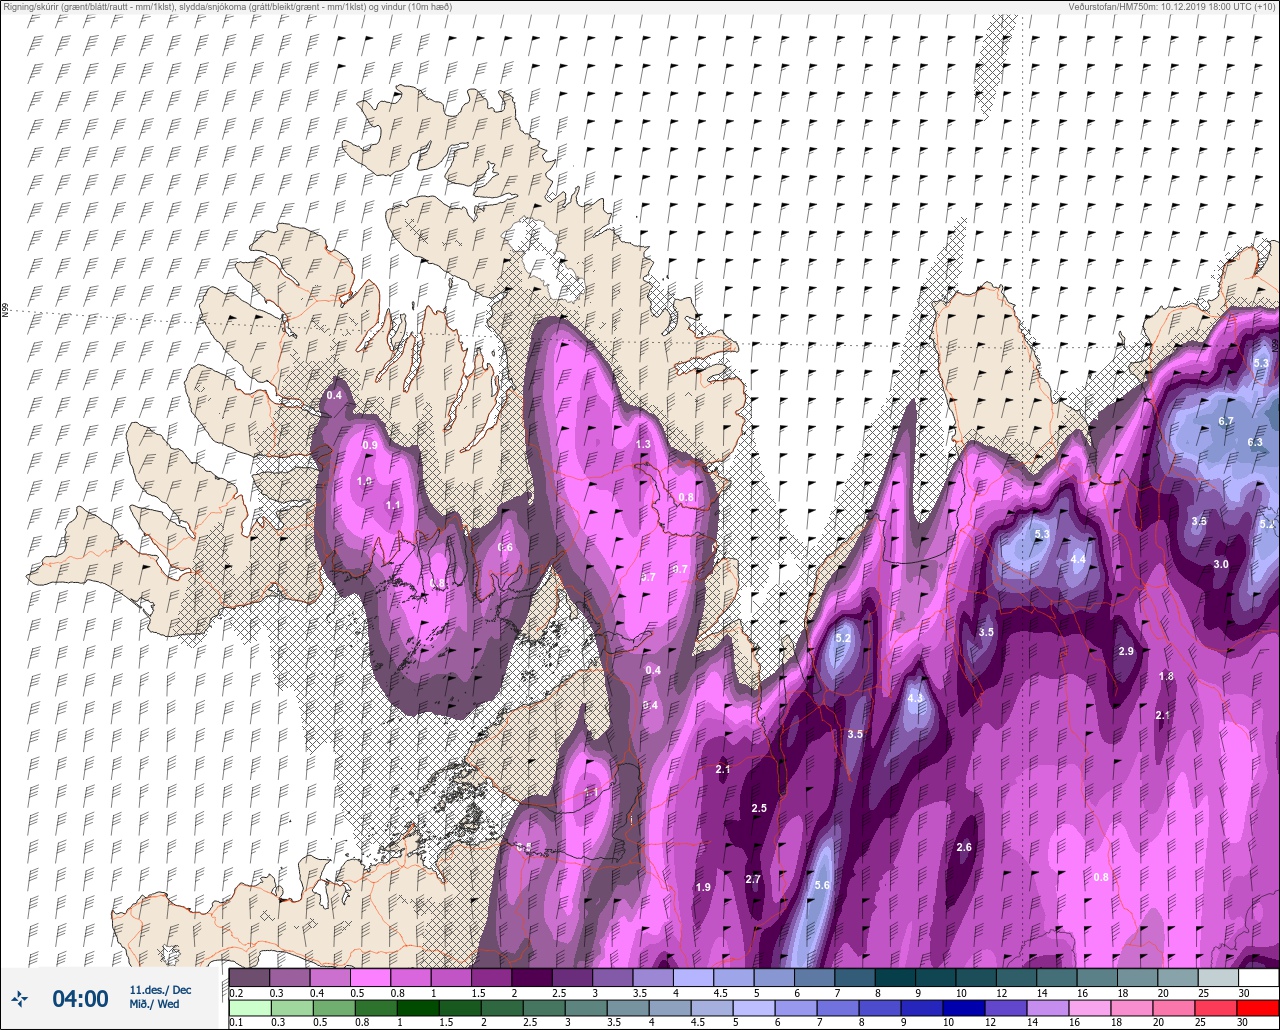The height and width of the screenshot is (1030, 1280).
Task: Click the 2.7 precipitation value on map
Action: click(753, 879)
